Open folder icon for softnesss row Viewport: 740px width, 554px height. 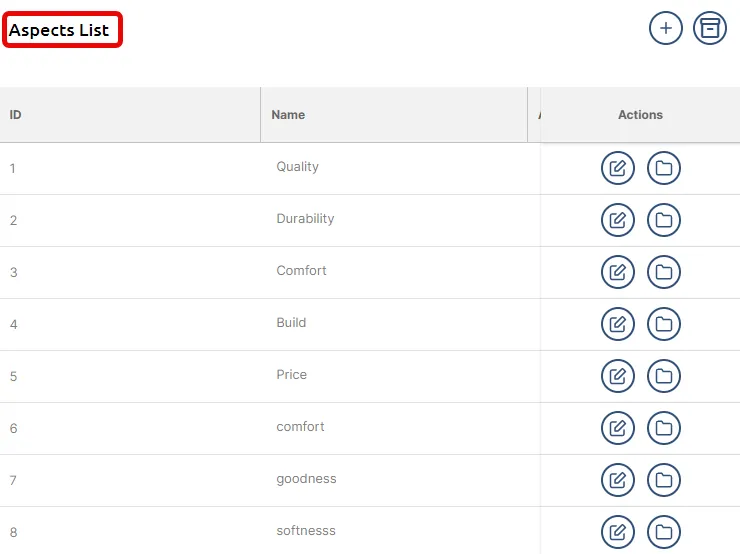coord(664,532)
